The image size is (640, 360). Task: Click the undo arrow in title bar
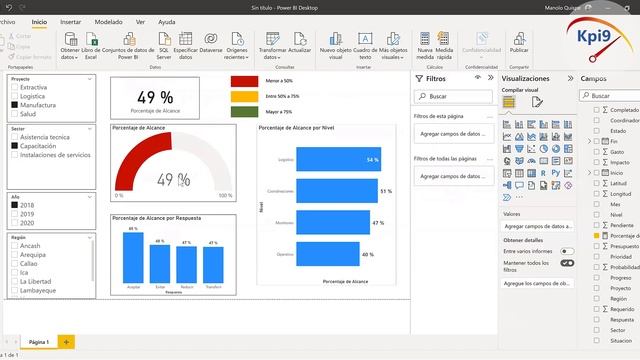(x=9, y=7)
